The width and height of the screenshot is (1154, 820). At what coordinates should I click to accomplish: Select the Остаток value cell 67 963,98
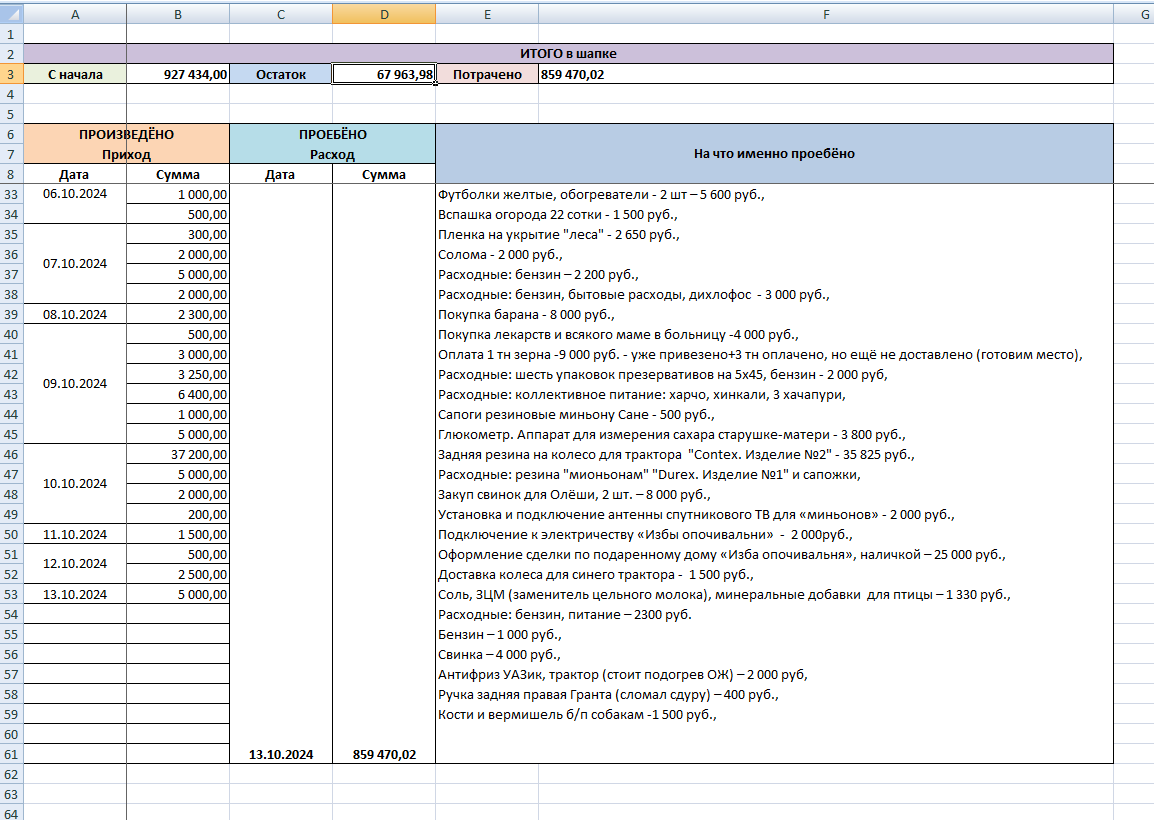(383, 74)
